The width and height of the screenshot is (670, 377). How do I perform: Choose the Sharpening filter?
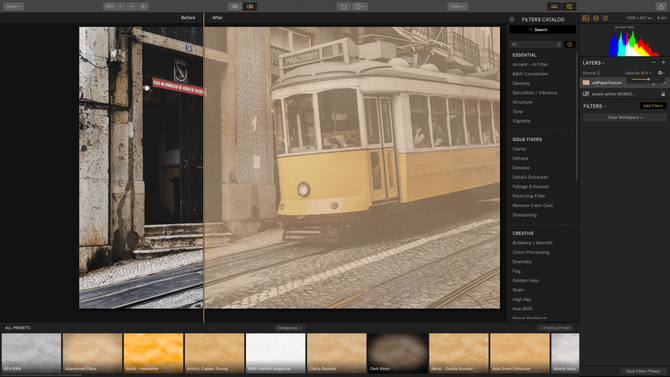(524, 215)
